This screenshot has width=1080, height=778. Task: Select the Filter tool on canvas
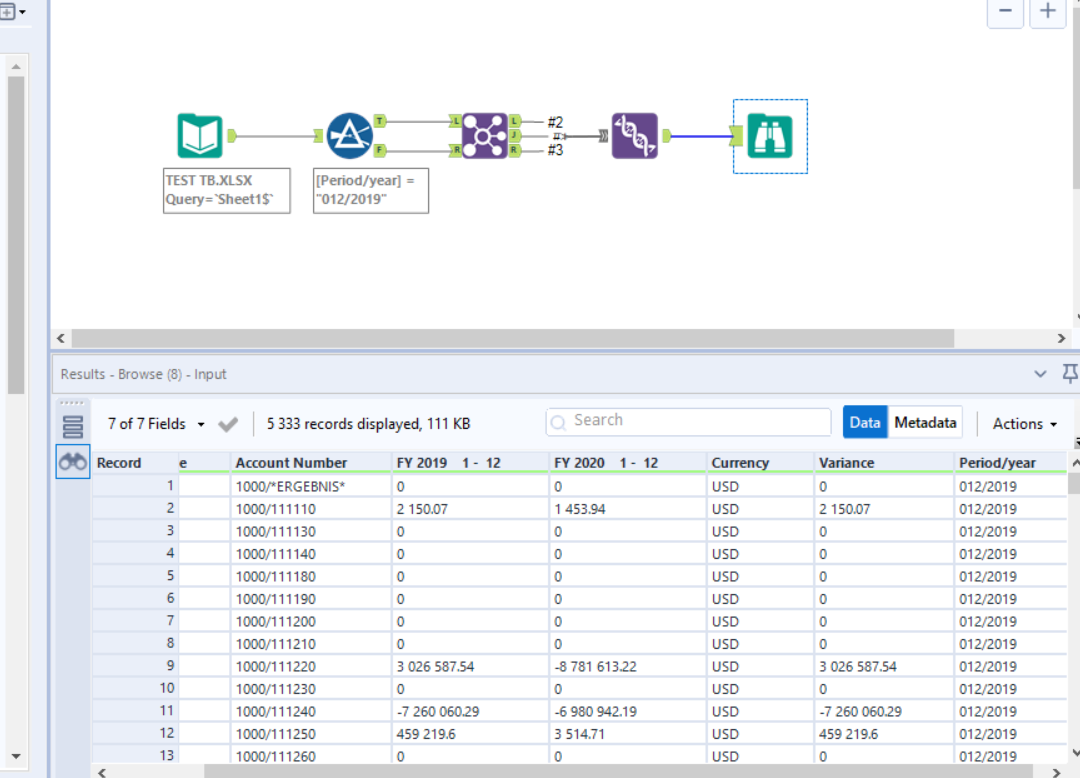pos(348,135)
